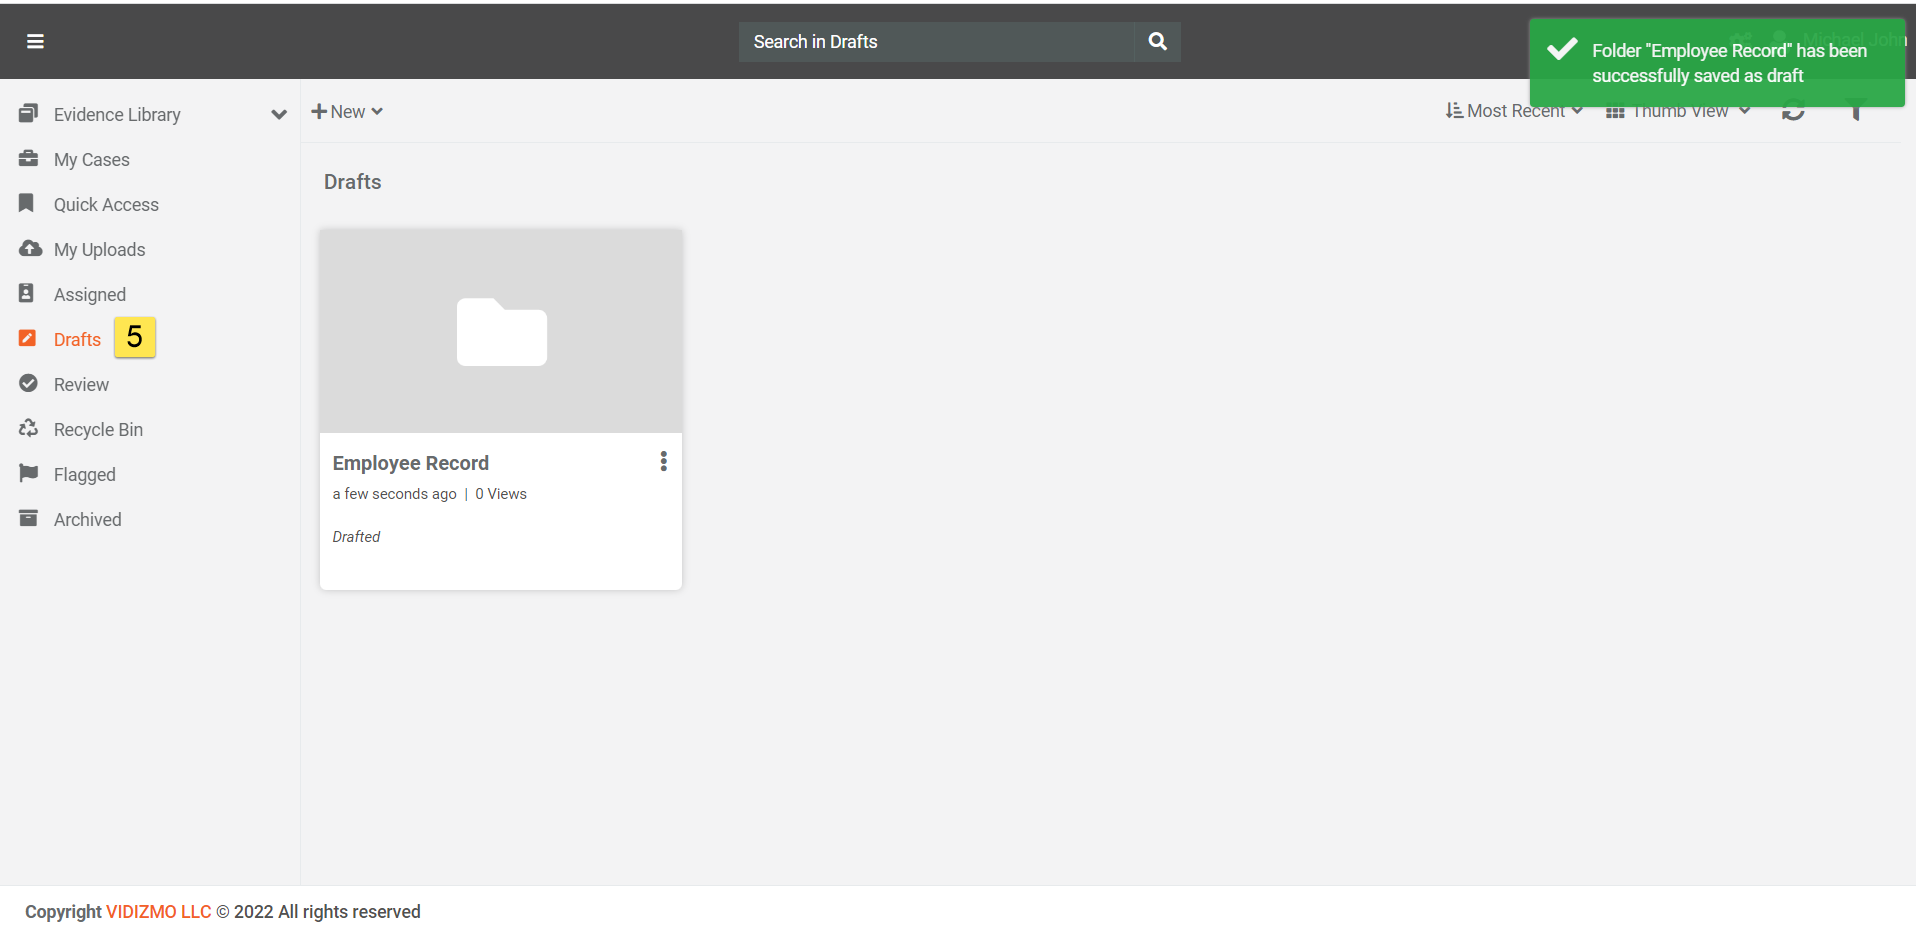This screenshot has width=1916, height=931.
Task: Open the Archived section
Action: point(87,520)
